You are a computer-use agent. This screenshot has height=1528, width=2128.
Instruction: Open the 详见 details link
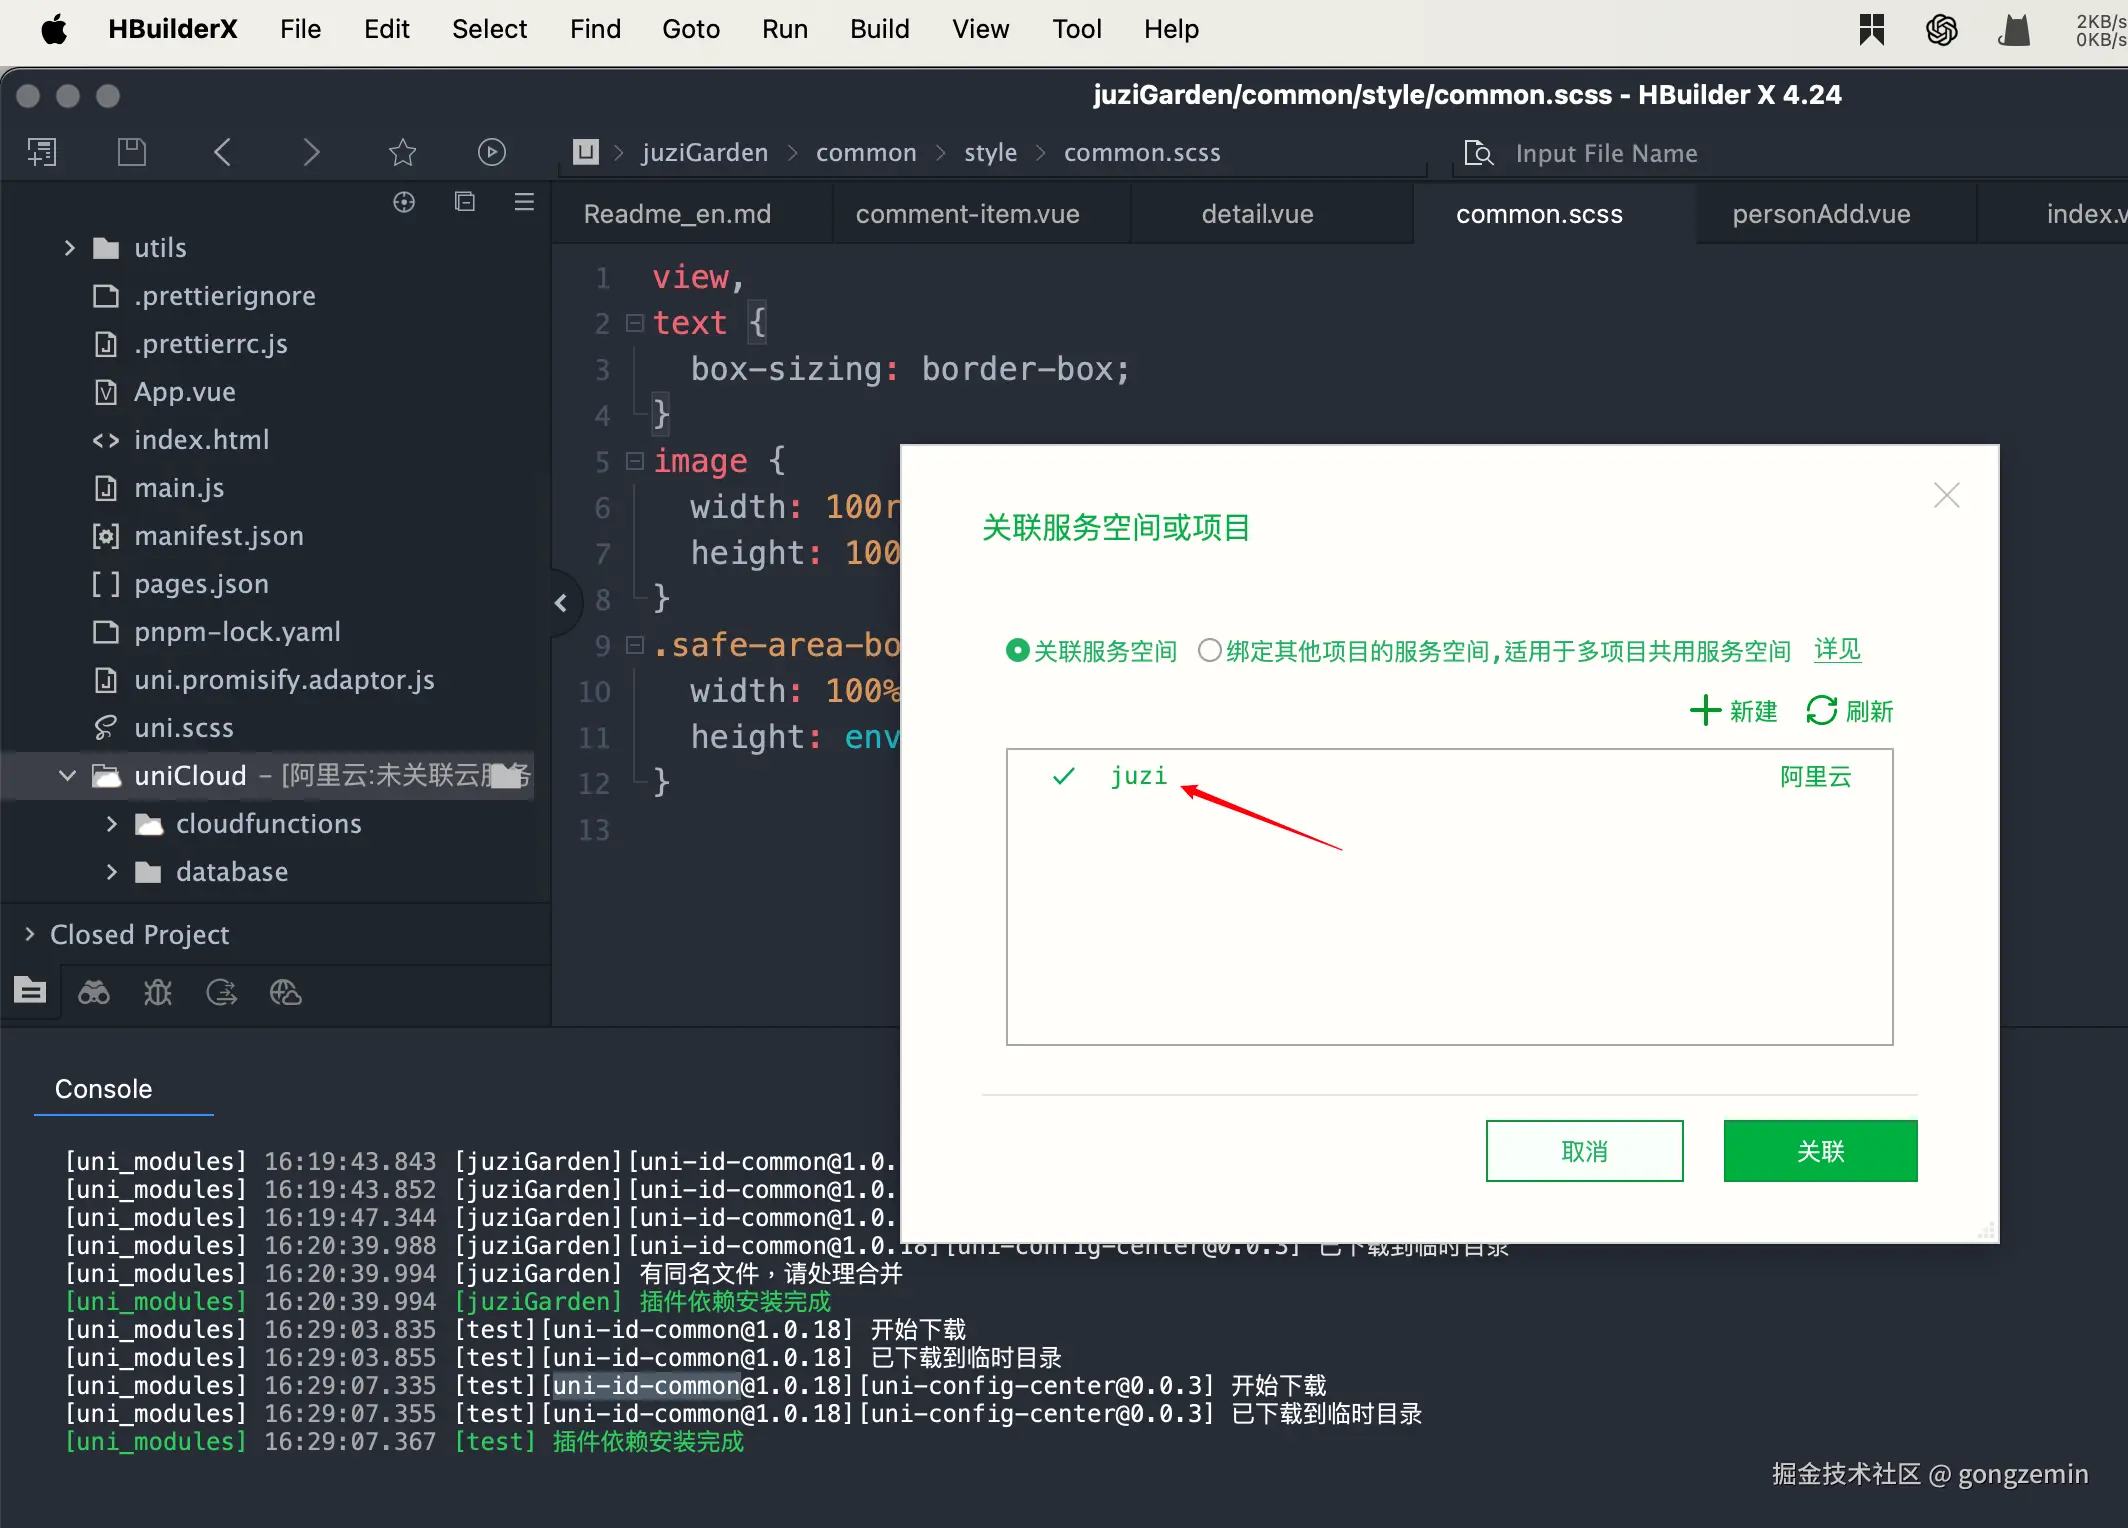(x=1837, y=650)
